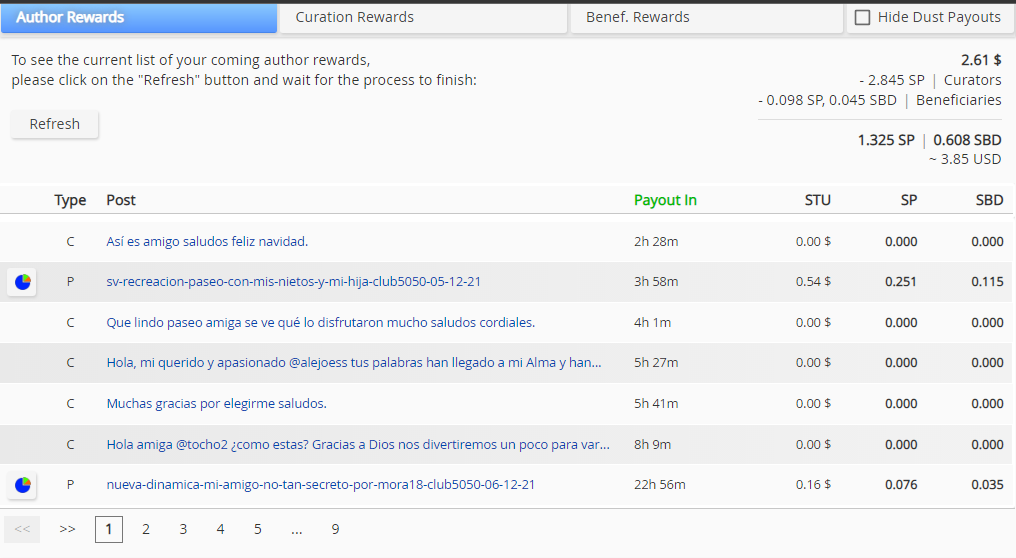Click the payout time '22h 56m'
Screen dimensions: 1016x558
pyautogui.click(x=660, y=485)
